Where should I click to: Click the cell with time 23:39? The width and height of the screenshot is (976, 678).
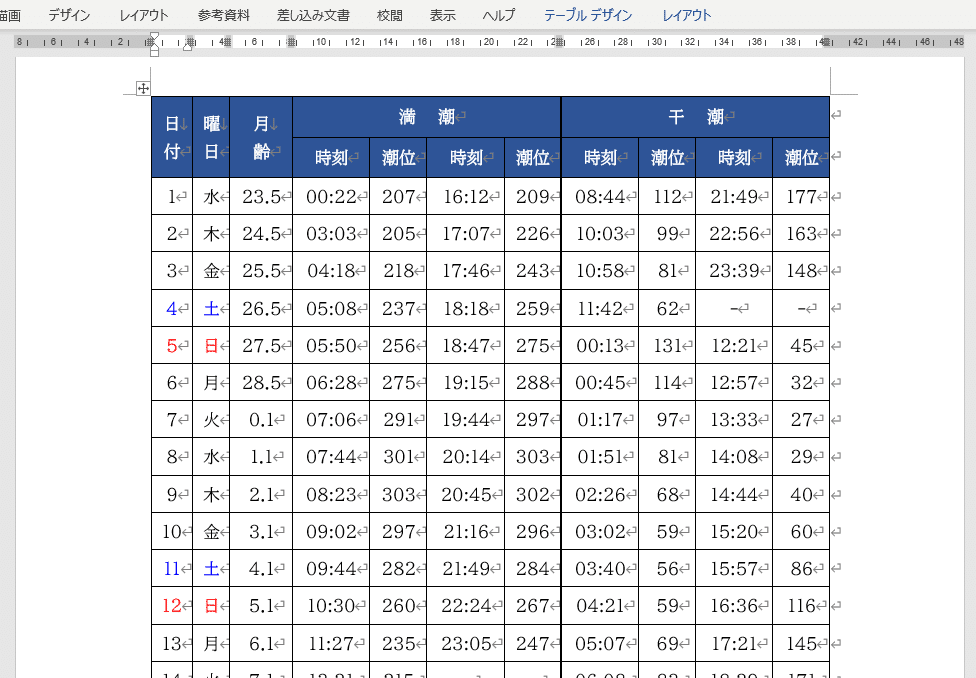pos(734,271)
